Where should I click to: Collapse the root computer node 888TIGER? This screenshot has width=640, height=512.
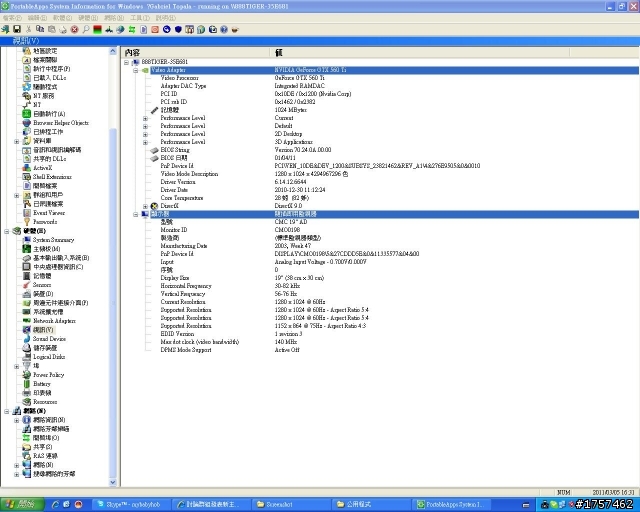click(x=127, y=62)
